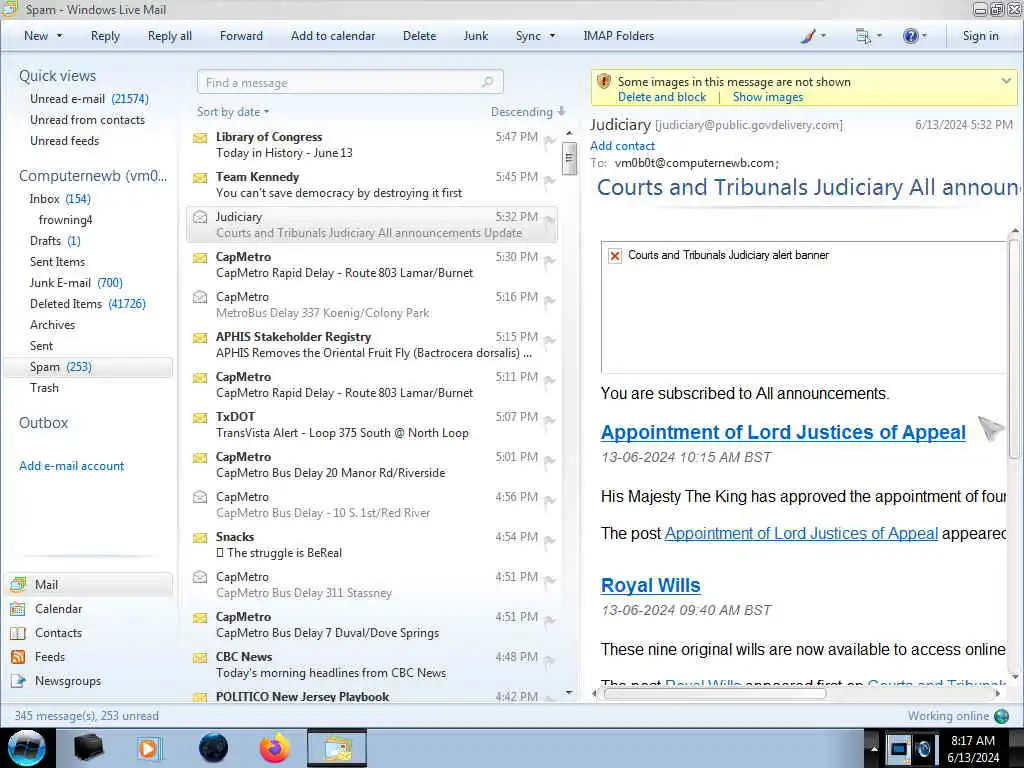Click the Windows Live Mail taskbar button

tap(337, 748)
